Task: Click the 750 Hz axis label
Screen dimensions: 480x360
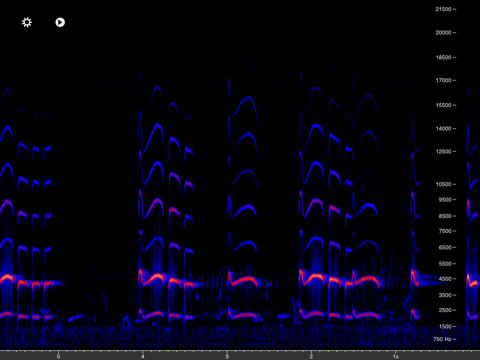Action: coord(442,339)
